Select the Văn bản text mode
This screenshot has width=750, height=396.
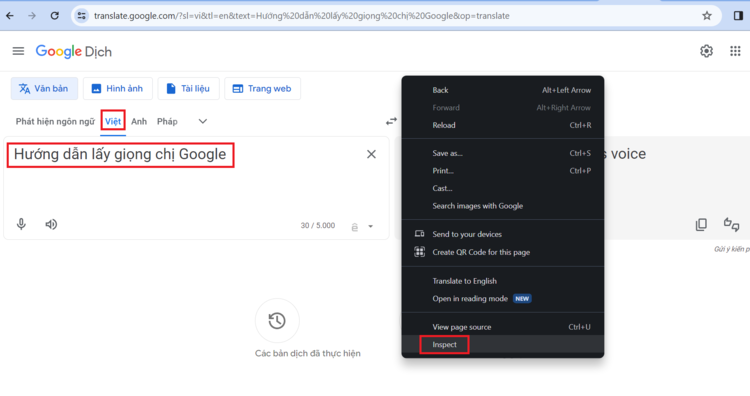(x=44, y=88)
